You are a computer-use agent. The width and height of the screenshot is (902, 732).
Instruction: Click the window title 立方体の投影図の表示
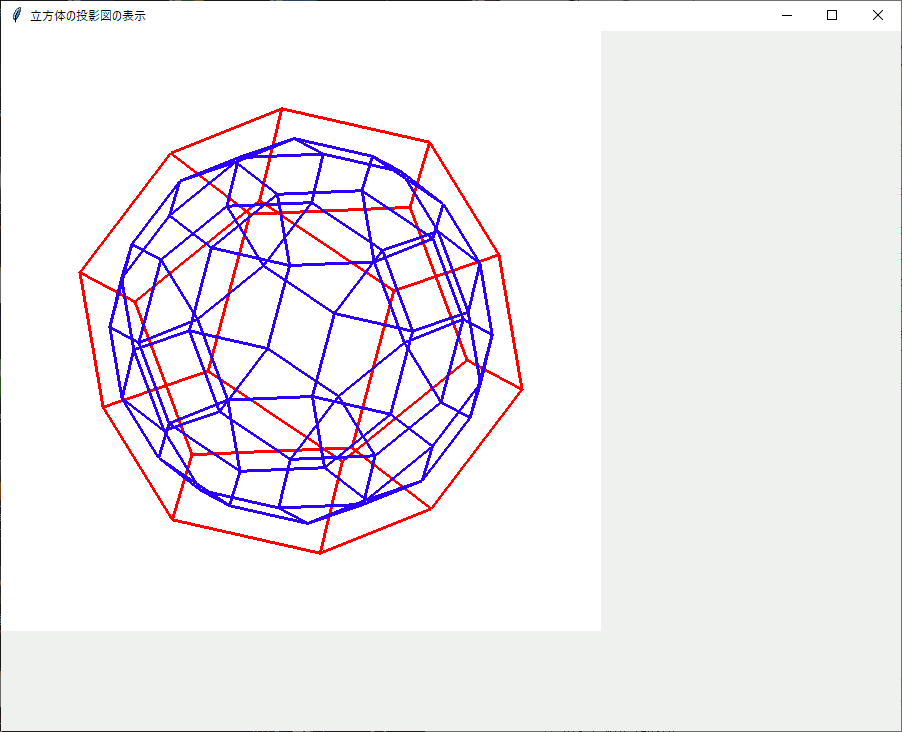[x=88, y=16]
